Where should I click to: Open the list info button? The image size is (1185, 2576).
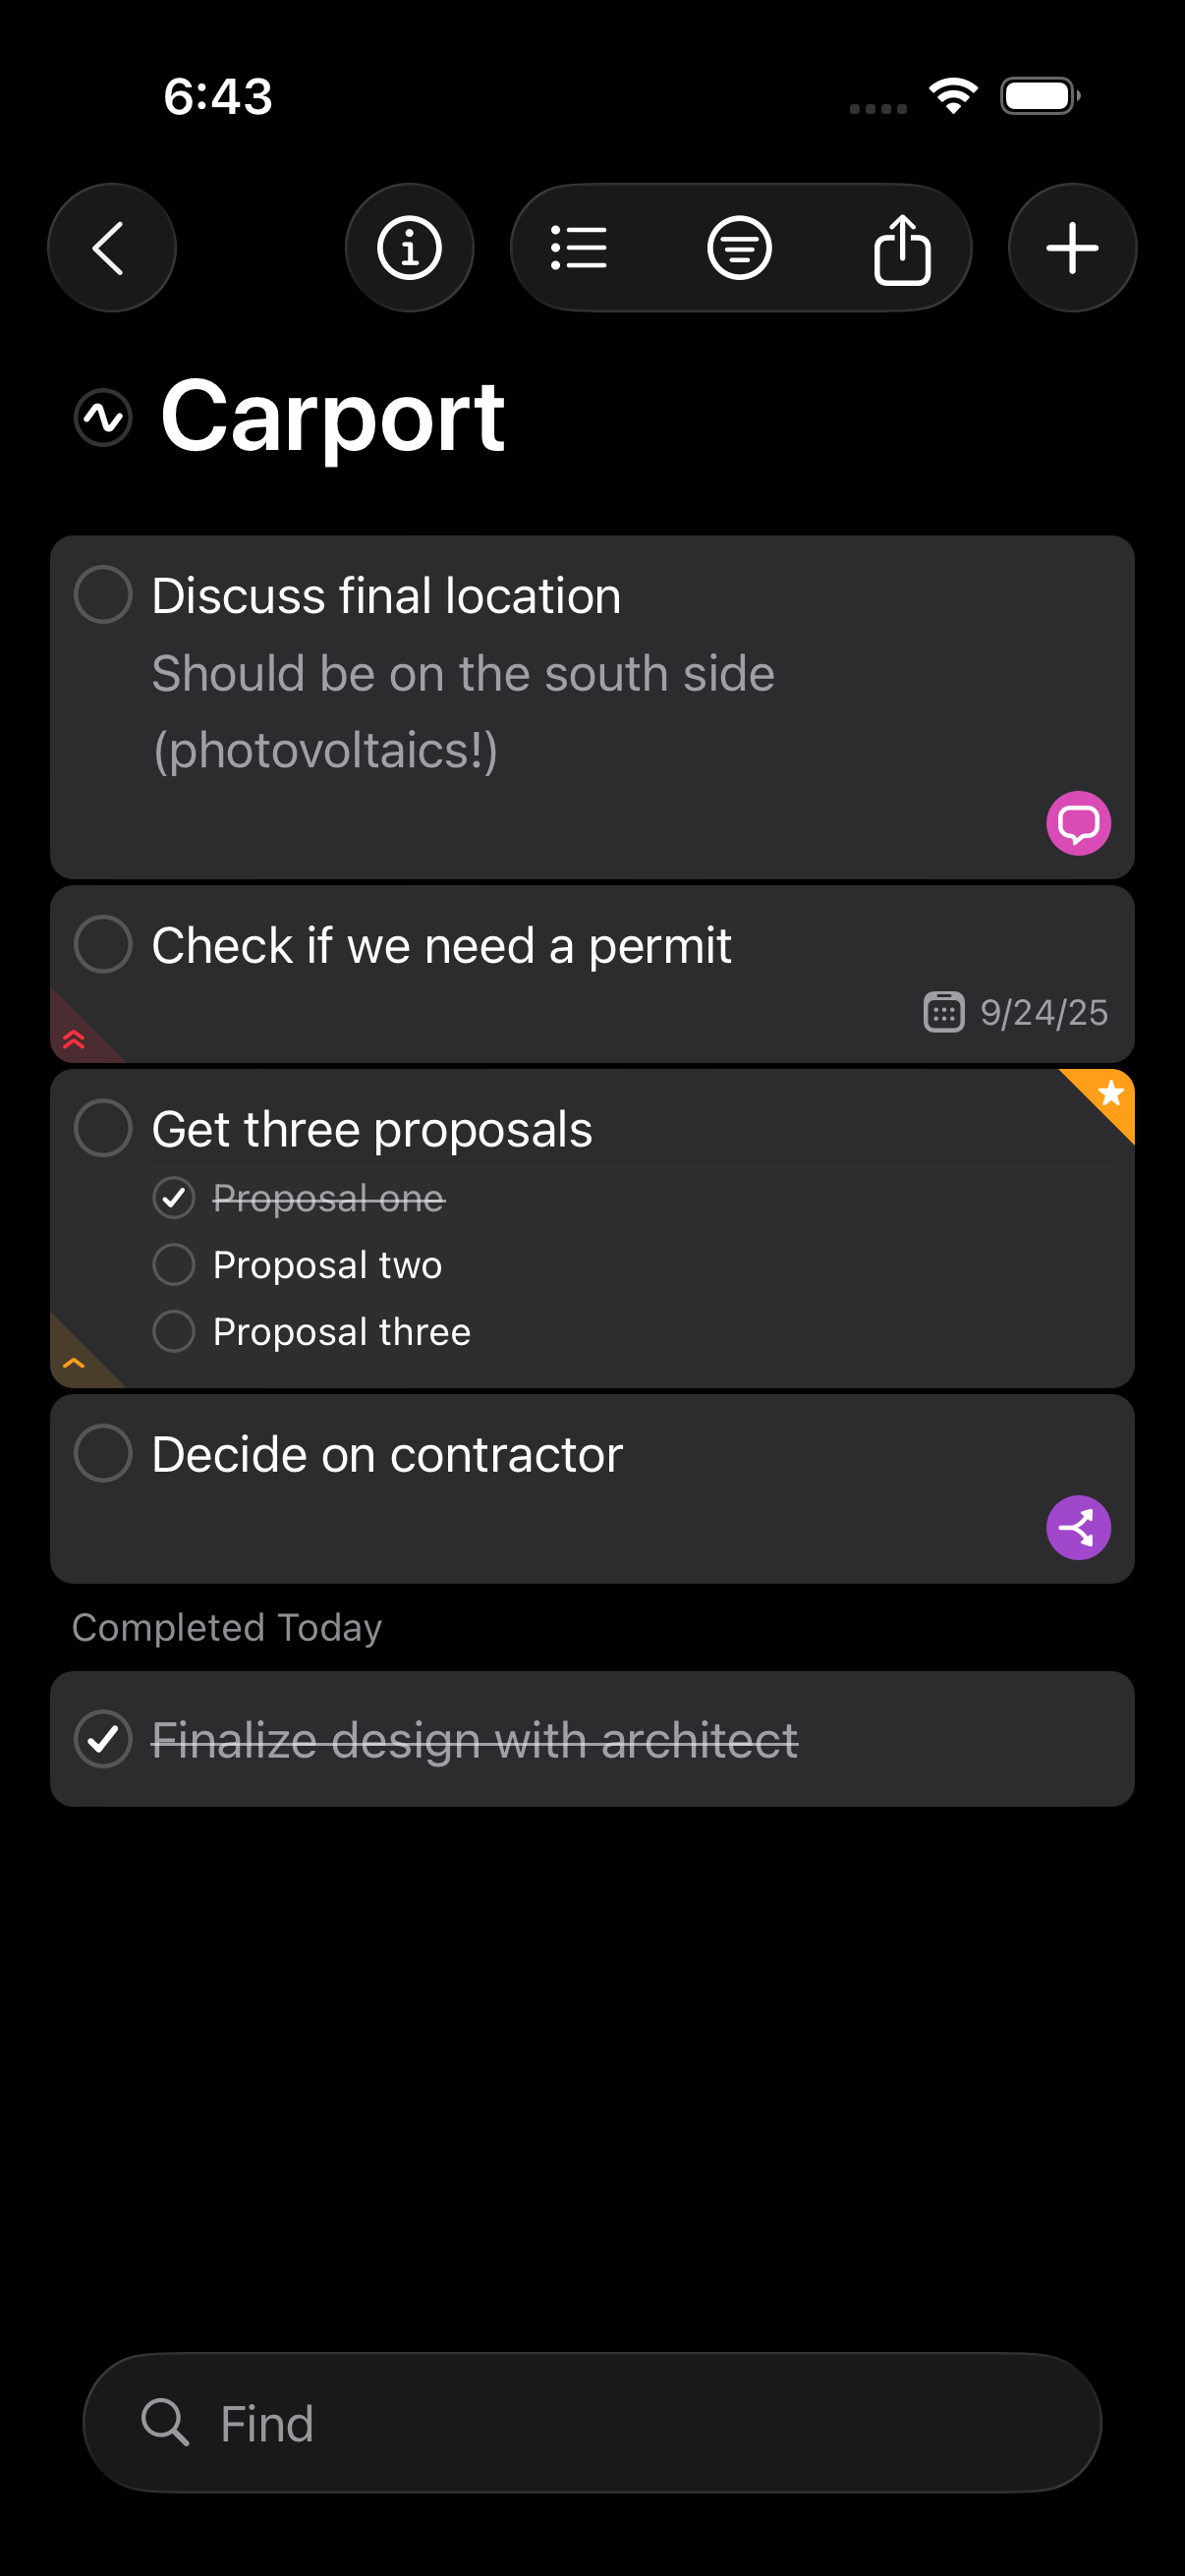[x=409, y=247]
